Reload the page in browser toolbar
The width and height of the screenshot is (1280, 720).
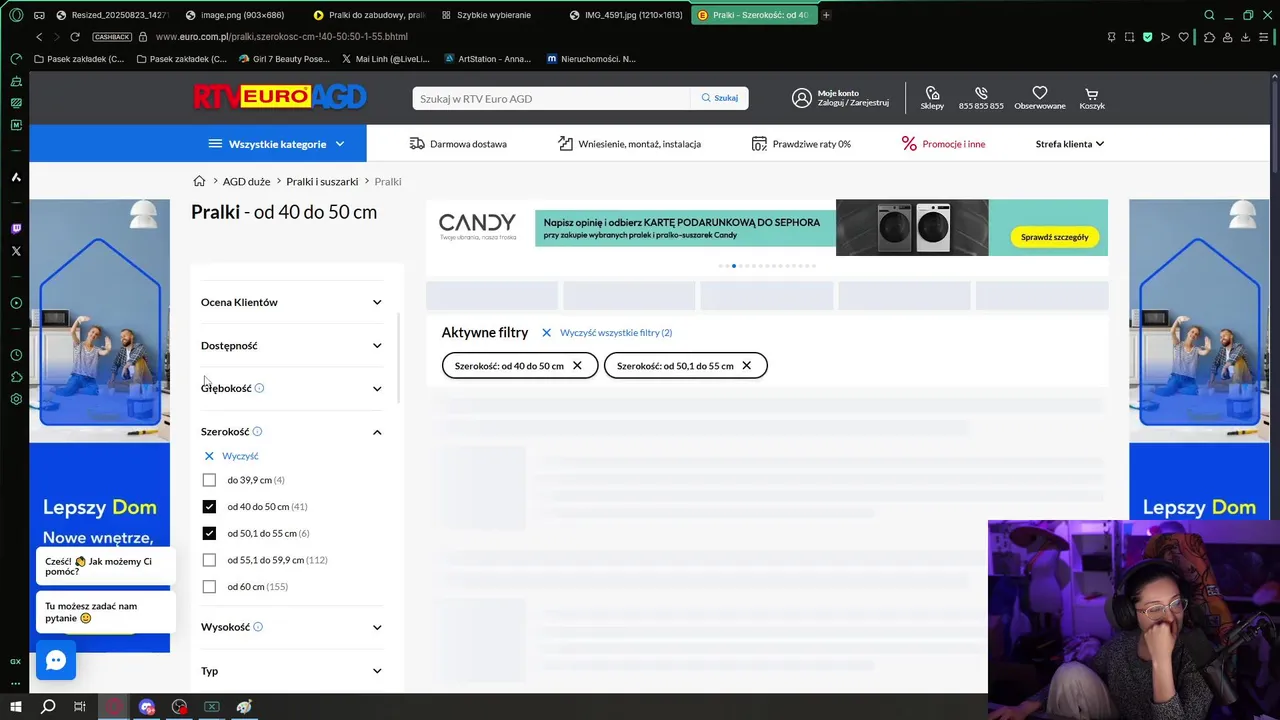pos(75,37)
